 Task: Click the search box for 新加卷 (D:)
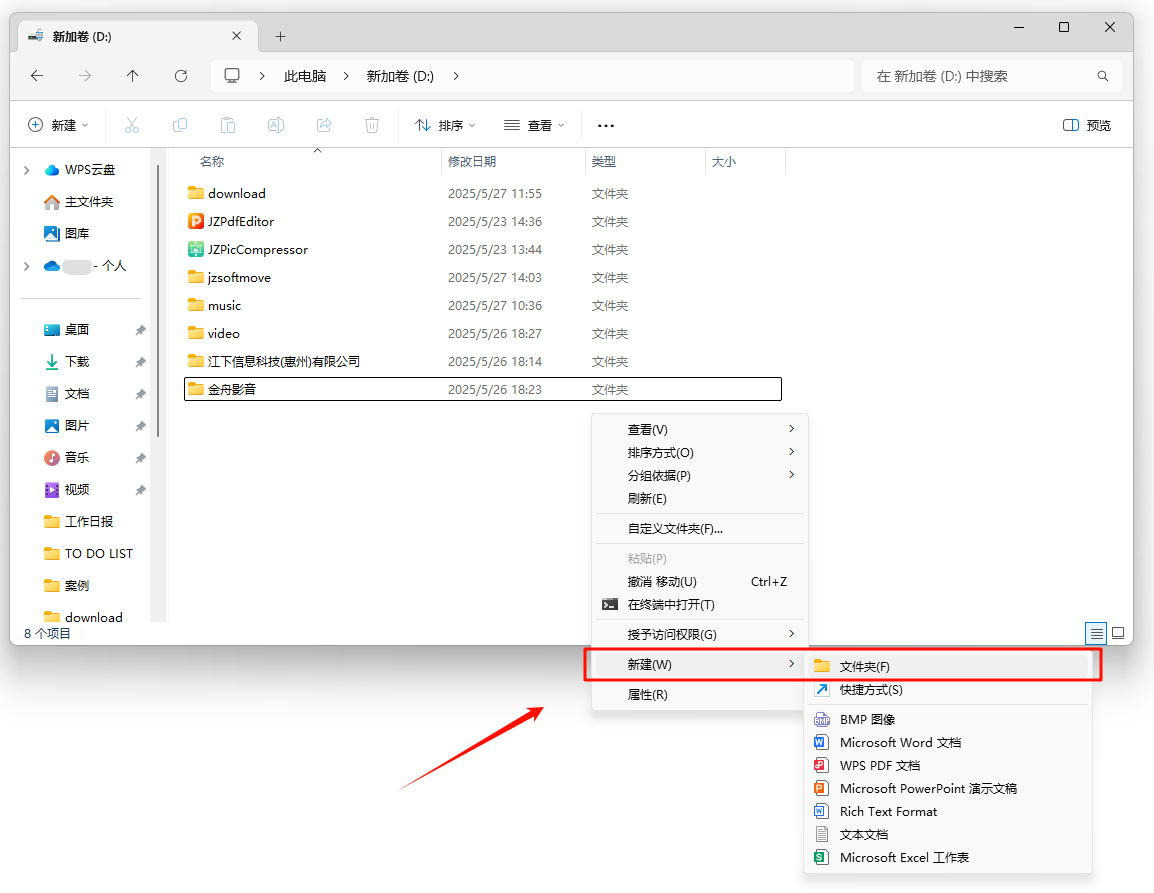(x=991, y=76)
